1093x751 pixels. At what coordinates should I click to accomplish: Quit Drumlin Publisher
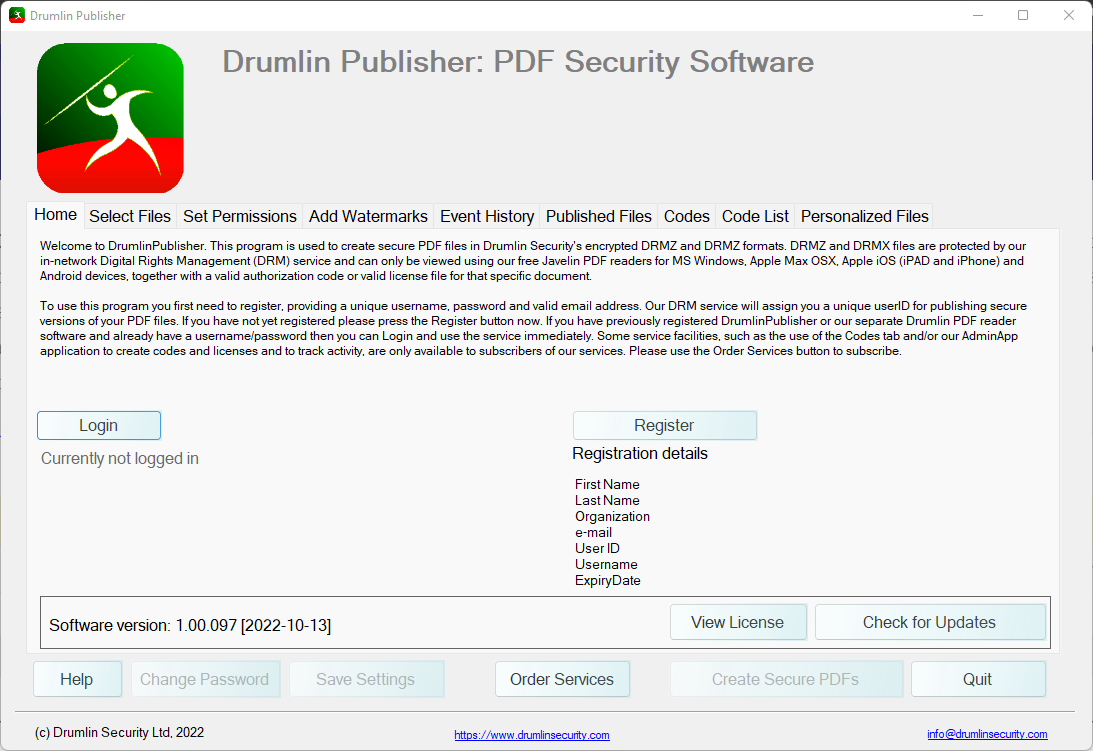coord(978,679)
